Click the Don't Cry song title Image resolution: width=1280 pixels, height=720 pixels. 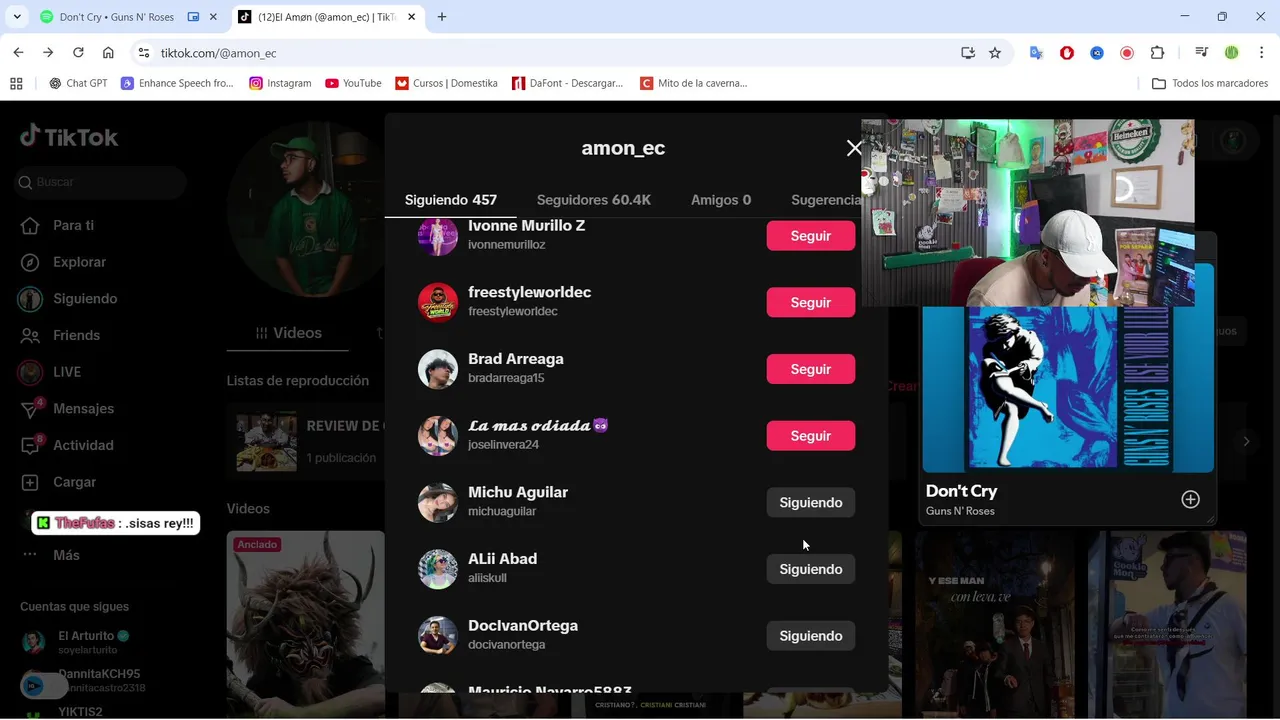pos(961,491)
